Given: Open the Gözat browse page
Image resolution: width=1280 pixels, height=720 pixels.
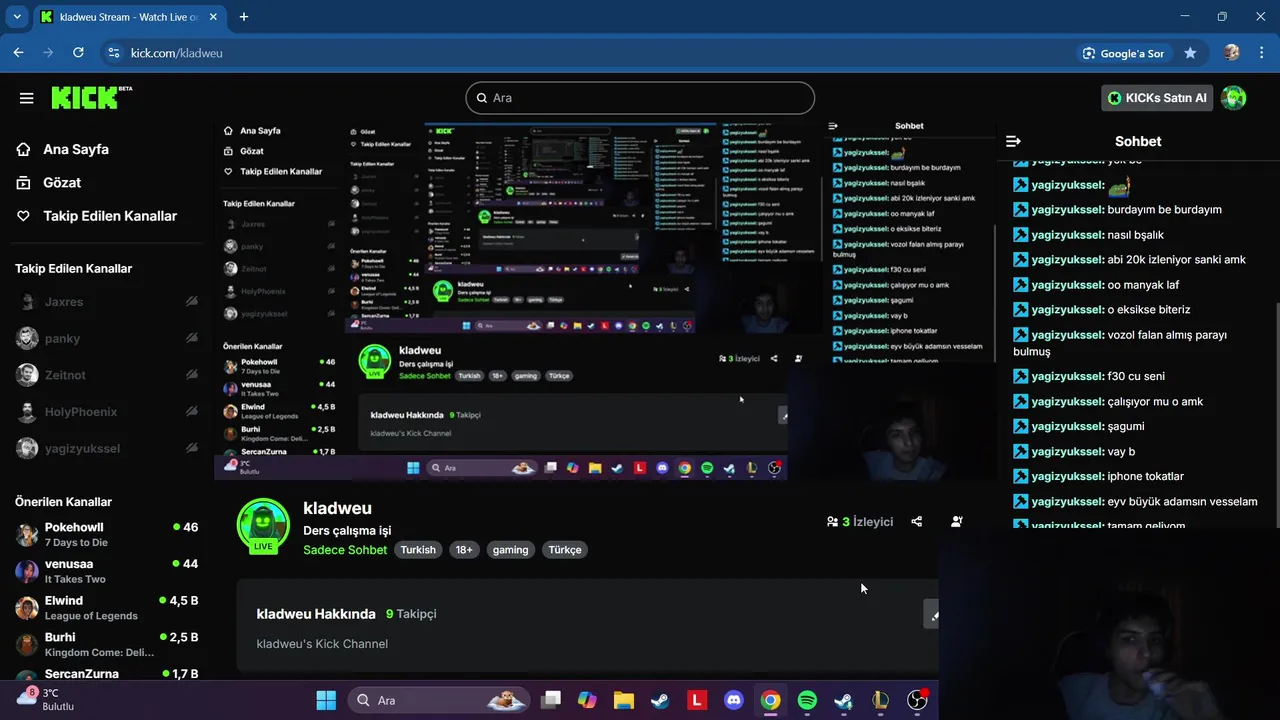Looking at the screenshot, I should [x=48, y=182].
